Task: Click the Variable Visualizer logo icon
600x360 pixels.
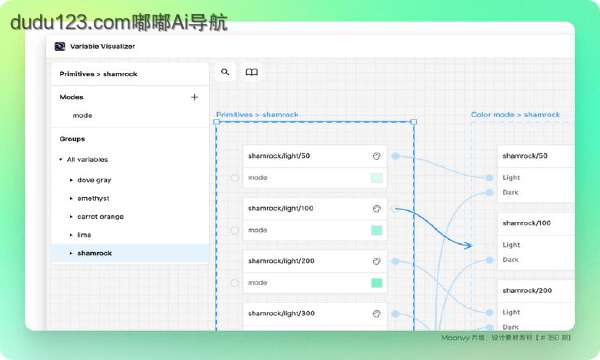Action: click(x=60, y=46)
